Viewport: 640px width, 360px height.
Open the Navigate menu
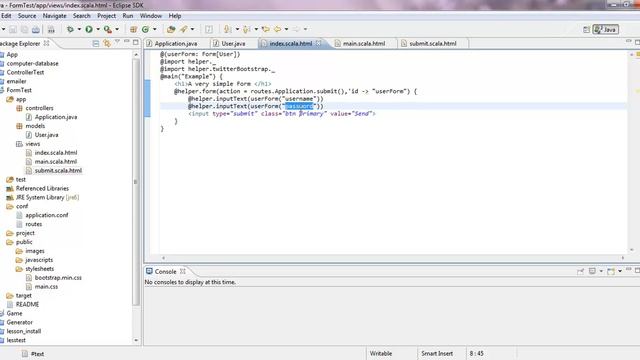[x=54, y=16]
